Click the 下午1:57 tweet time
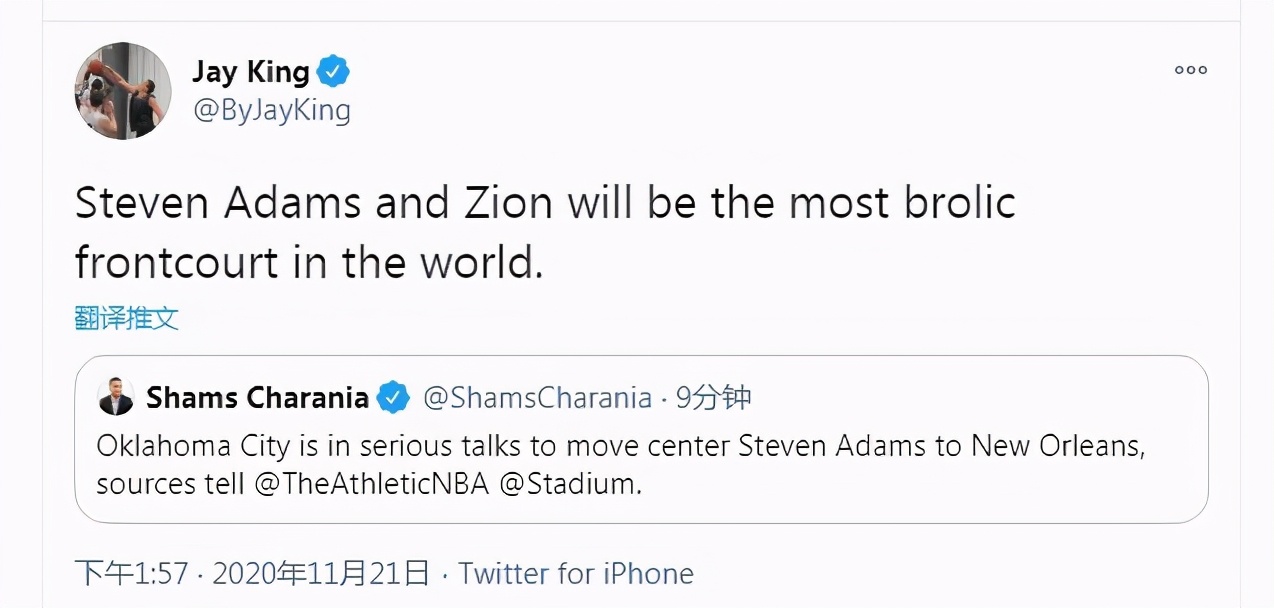The height and width of the screenshot is (608, 1274). point(132,573)
